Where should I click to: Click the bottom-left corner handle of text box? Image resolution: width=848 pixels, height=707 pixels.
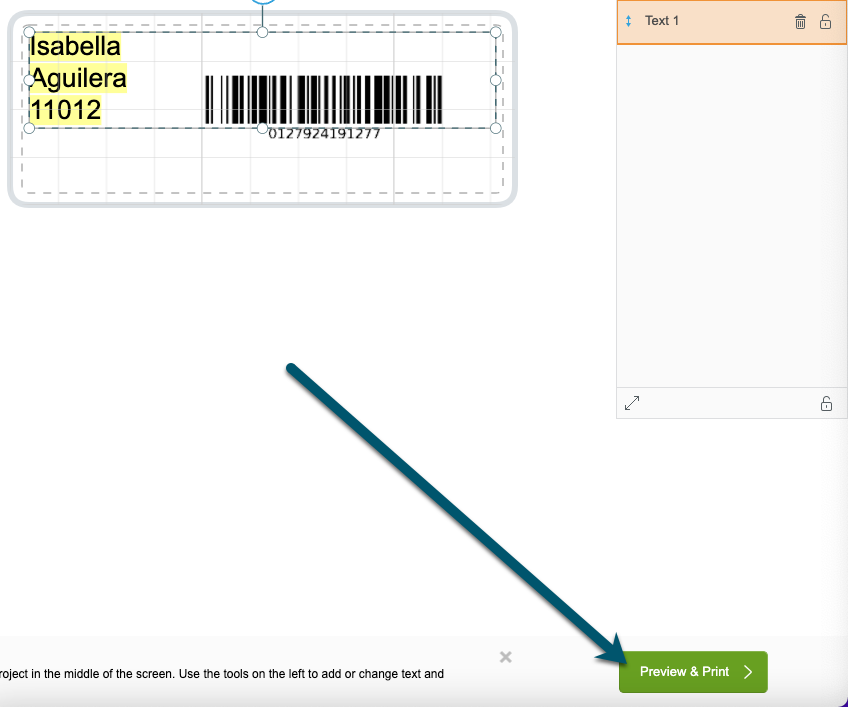(29, 128)
